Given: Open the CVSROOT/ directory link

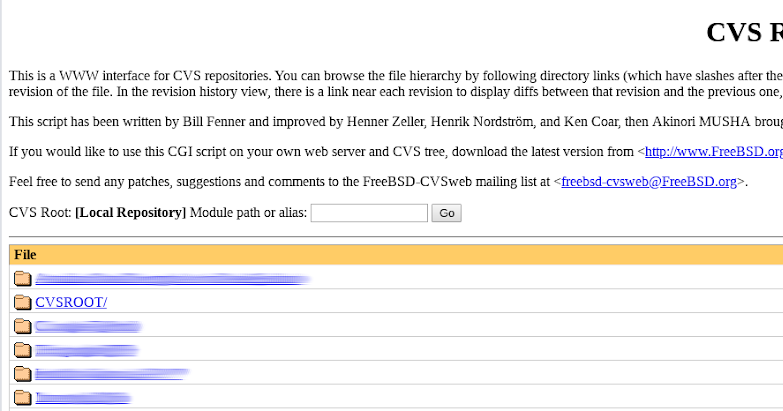Looking at the screenshot, I should point(71,302).
